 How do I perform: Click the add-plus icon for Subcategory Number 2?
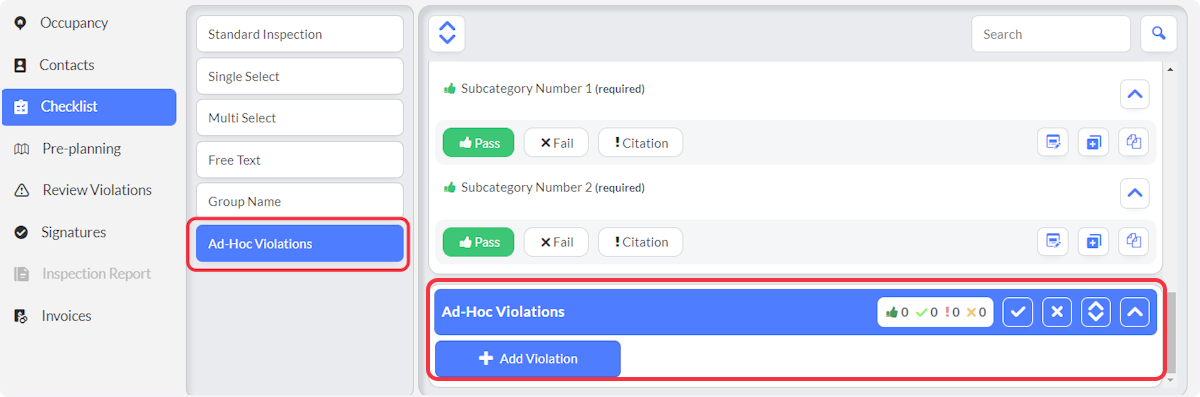1093,241
